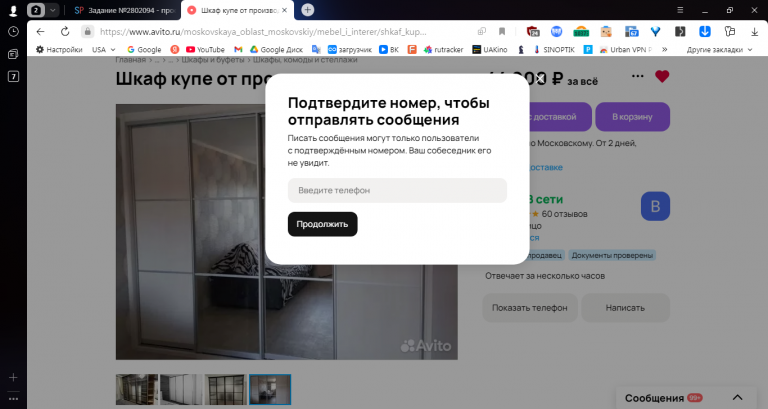Add sidebar item with the plus icon

tap(13, 377)
